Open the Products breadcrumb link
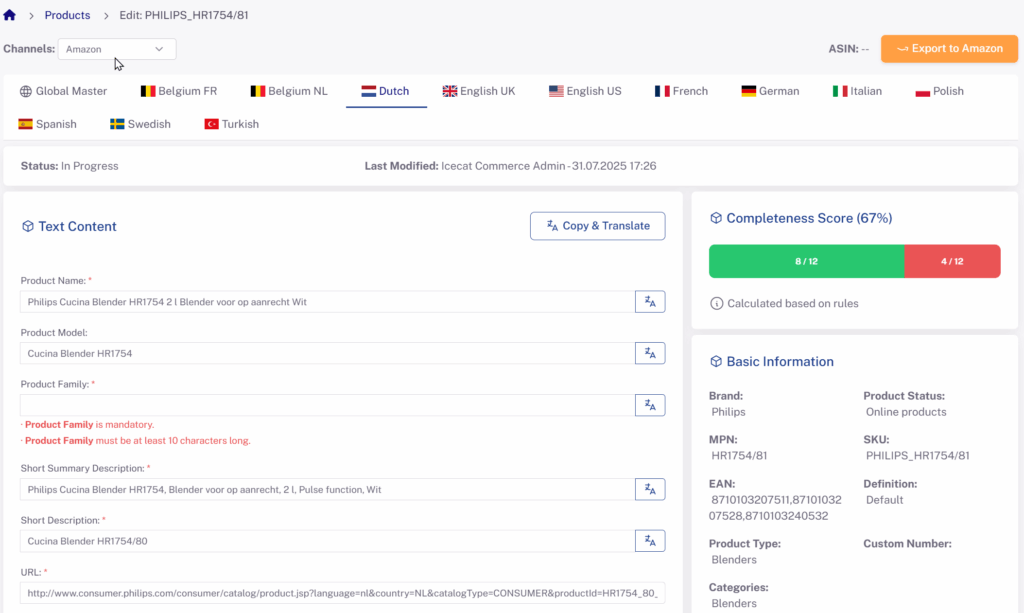The width and height of the screenshot is (1024, 613). (67, 15)
